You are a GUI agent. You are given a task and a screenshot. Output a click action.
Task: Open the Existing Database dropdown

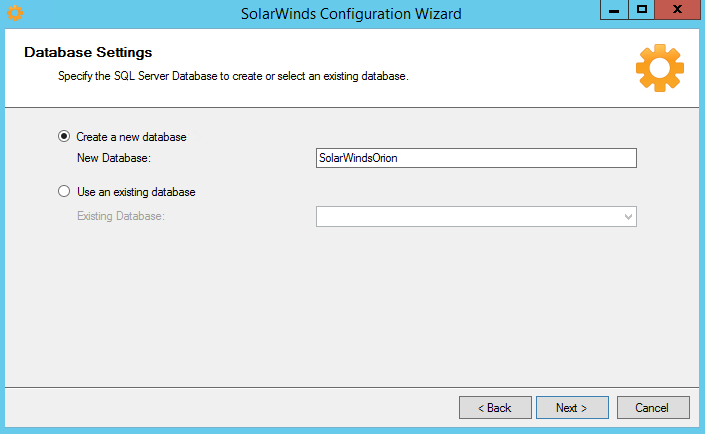click(x=476, y=216)
